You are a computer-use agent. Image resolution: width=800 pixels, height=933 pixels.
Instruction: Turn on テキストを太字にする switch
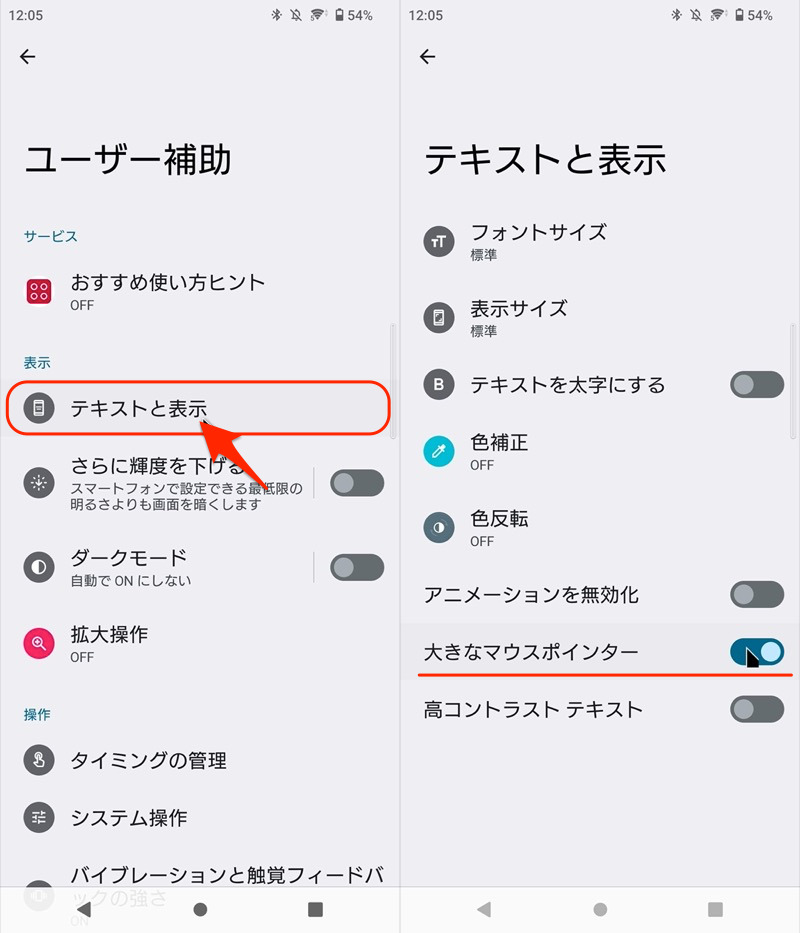point(757,384)
